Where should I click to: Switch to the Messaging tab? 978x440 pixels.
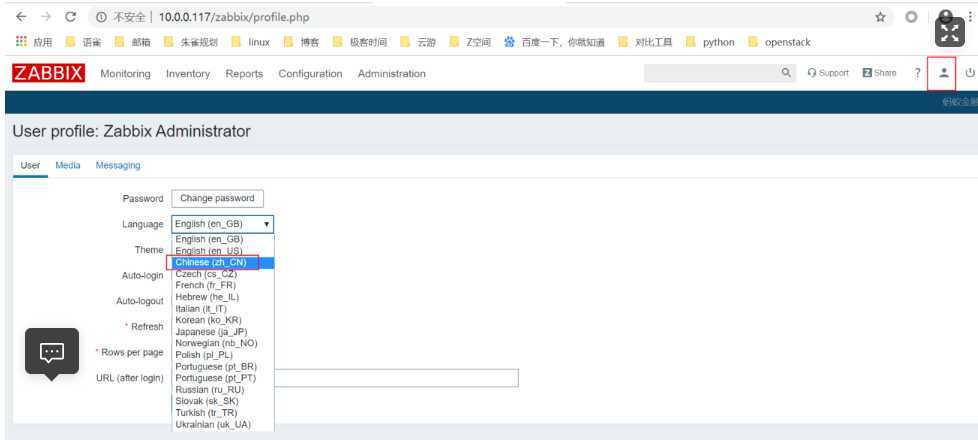[118, 165]
